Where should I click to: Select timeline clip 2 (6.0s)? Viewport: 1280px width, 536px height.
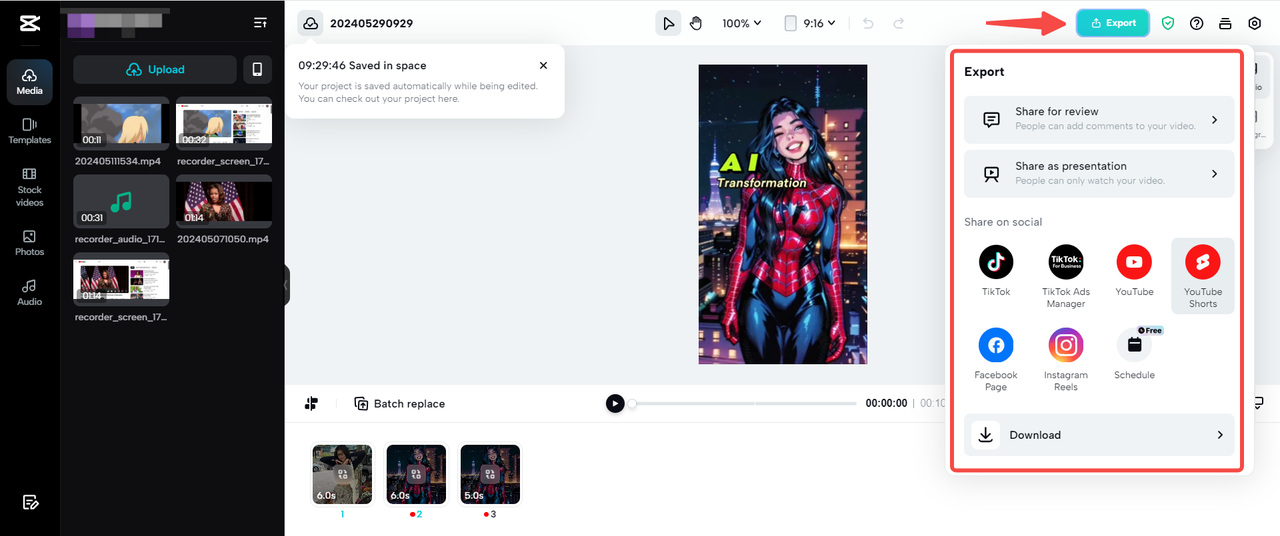tap(416, 475)
